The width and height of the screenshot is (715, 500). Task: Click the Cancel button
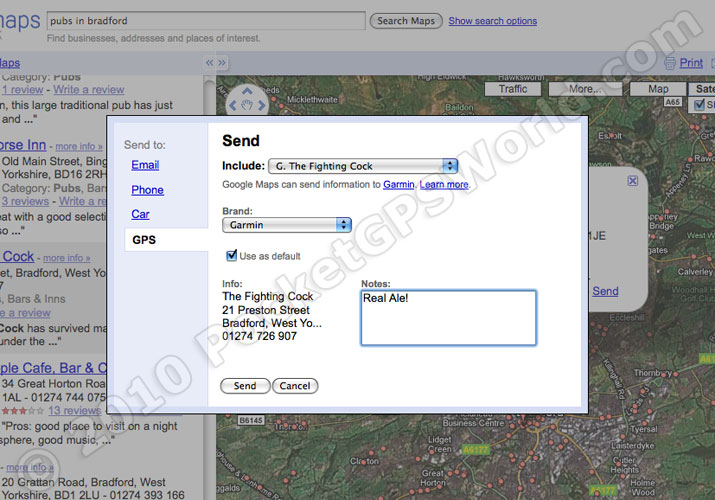click(x=295, y=386)
